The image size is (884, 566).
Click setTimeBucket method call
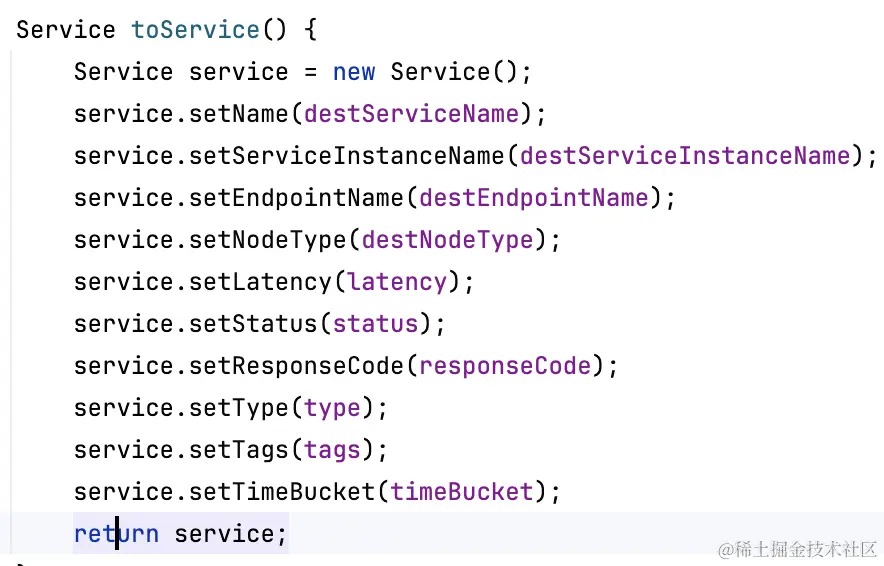282,492
